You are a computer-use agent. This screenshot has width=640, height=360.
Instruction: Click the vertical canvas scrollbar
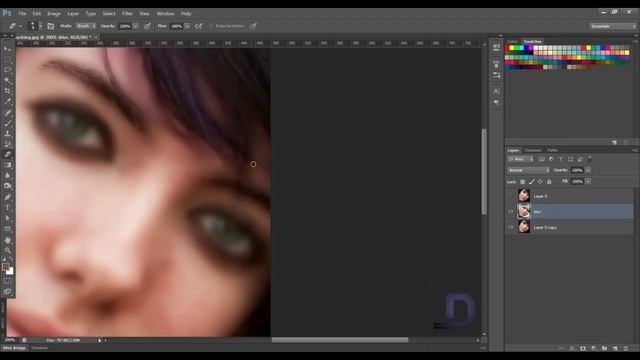tap(484, 171)
